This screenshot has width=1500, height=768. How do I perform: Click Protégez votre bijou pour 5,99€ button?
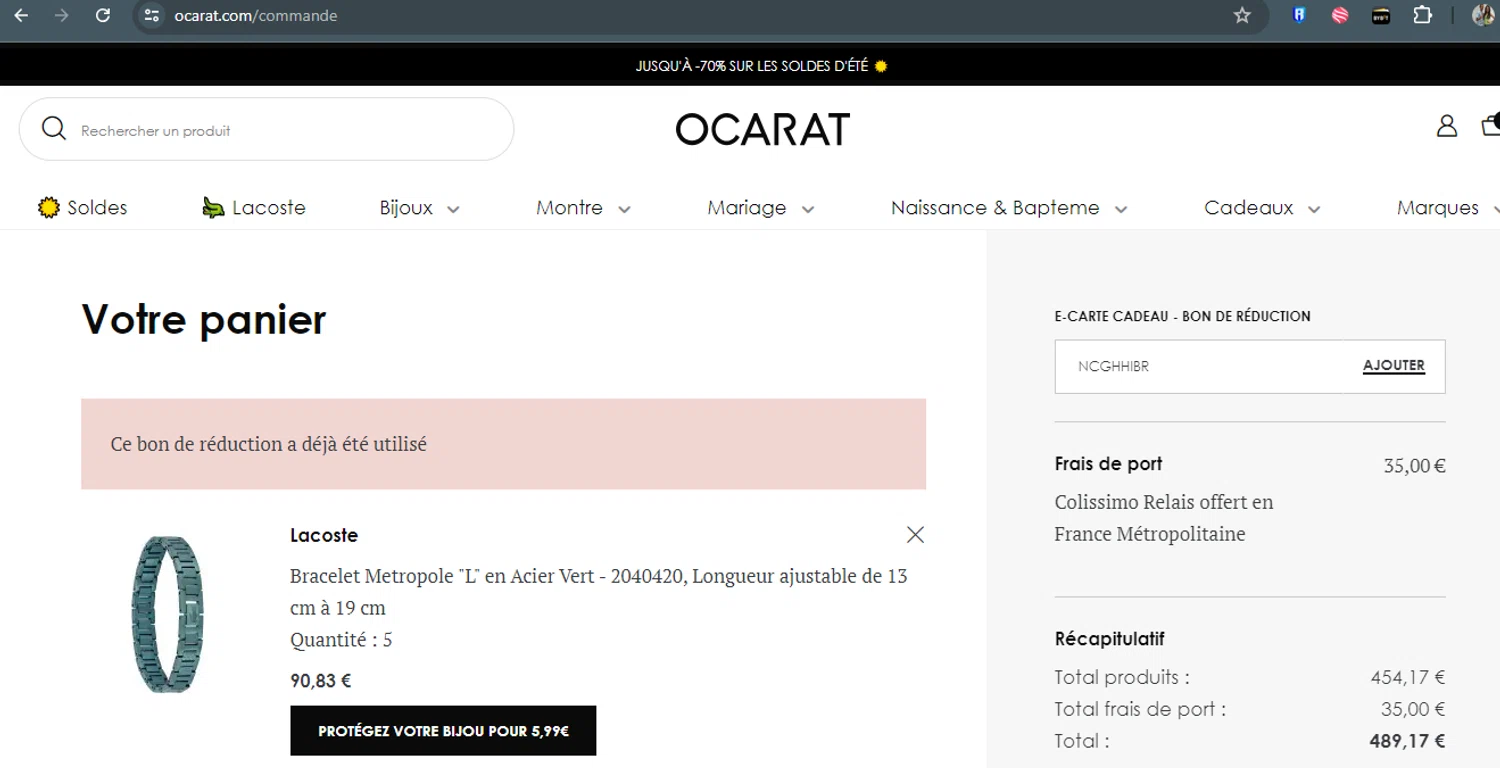point(443,731)
